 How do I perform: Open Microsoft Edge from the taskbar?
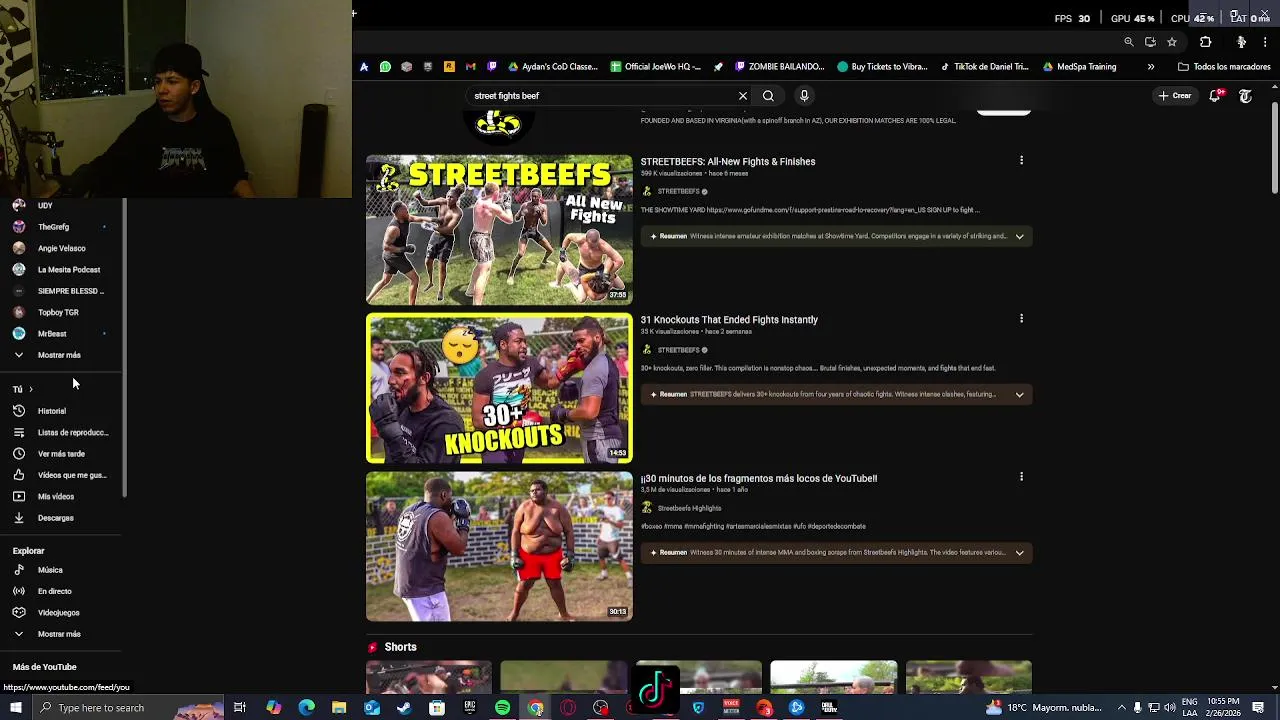(306, 708)
